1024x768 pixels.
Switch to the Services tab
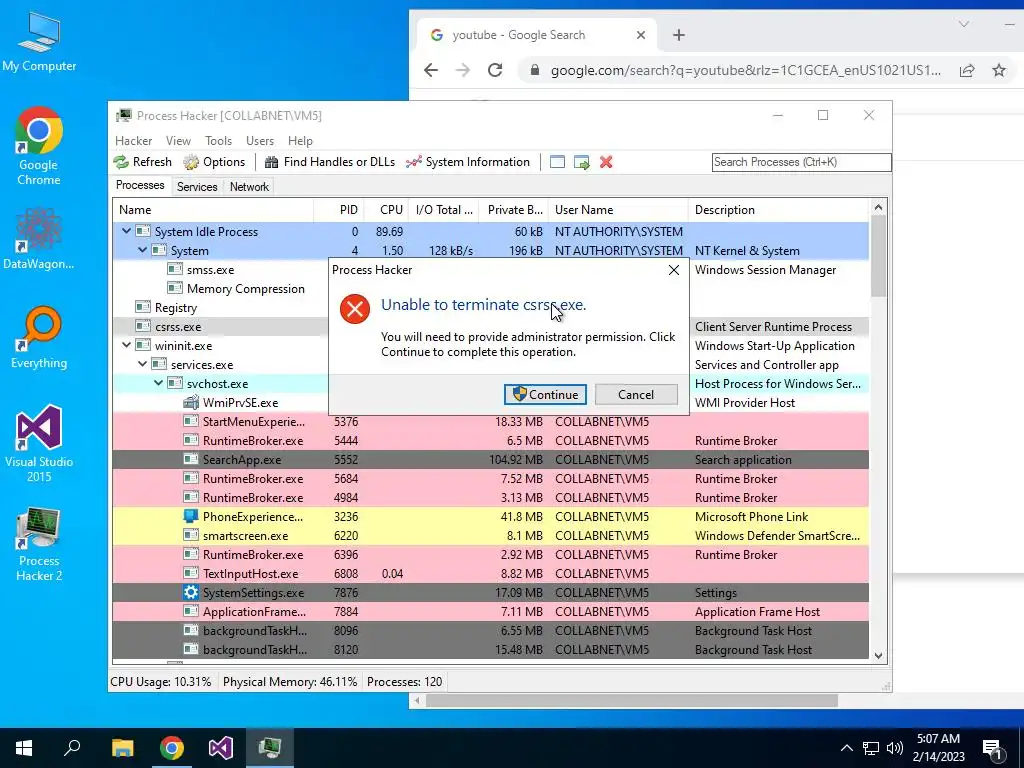pos(197,187)
